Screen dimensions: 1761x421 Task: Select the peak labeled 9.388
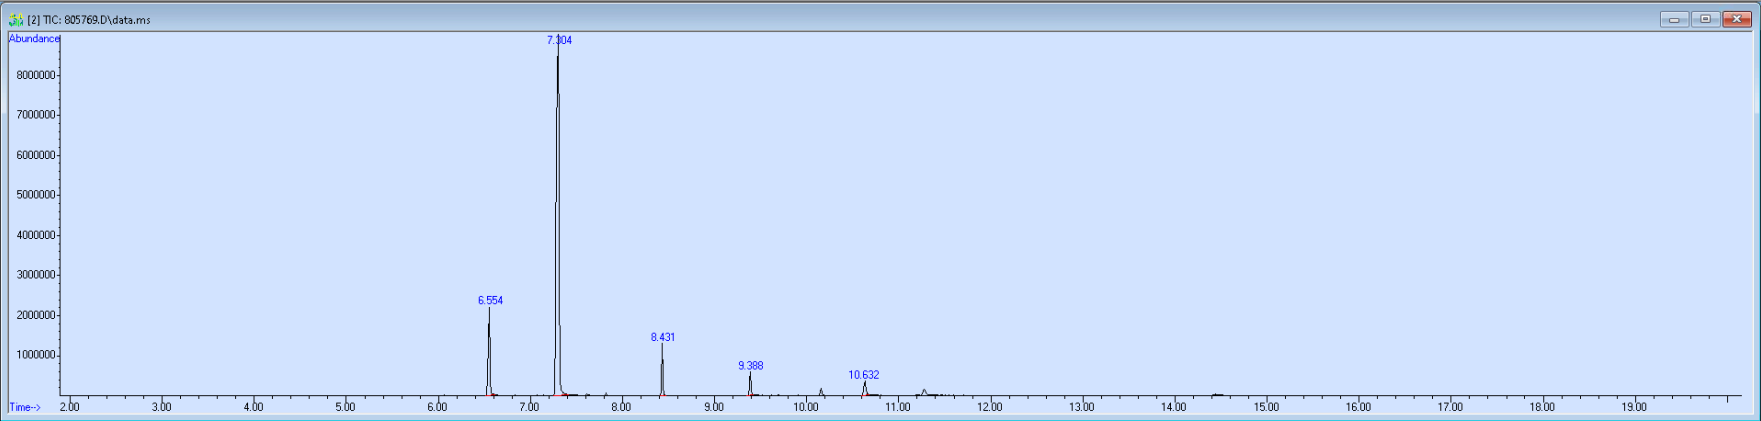pos(750,365)
